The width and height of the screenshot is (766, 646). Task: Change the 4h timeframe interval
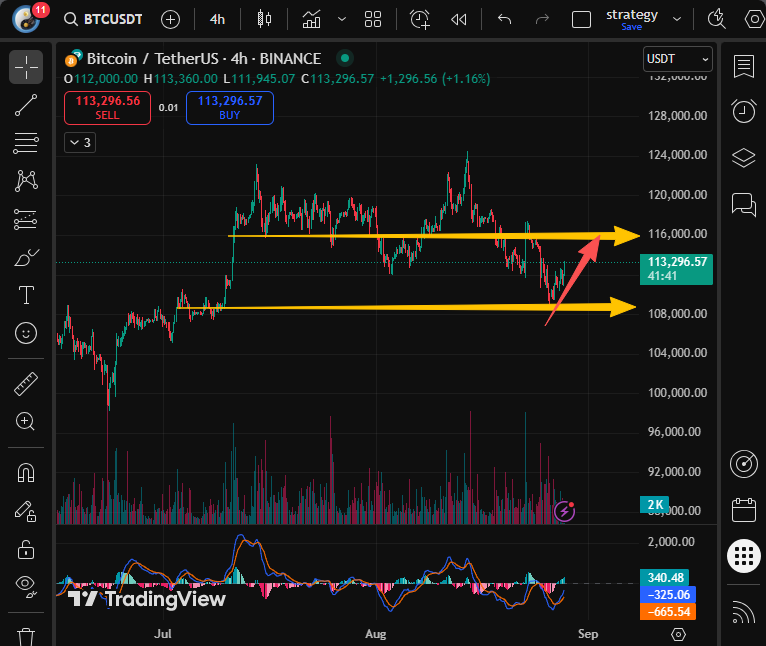(x=217, y=20)
